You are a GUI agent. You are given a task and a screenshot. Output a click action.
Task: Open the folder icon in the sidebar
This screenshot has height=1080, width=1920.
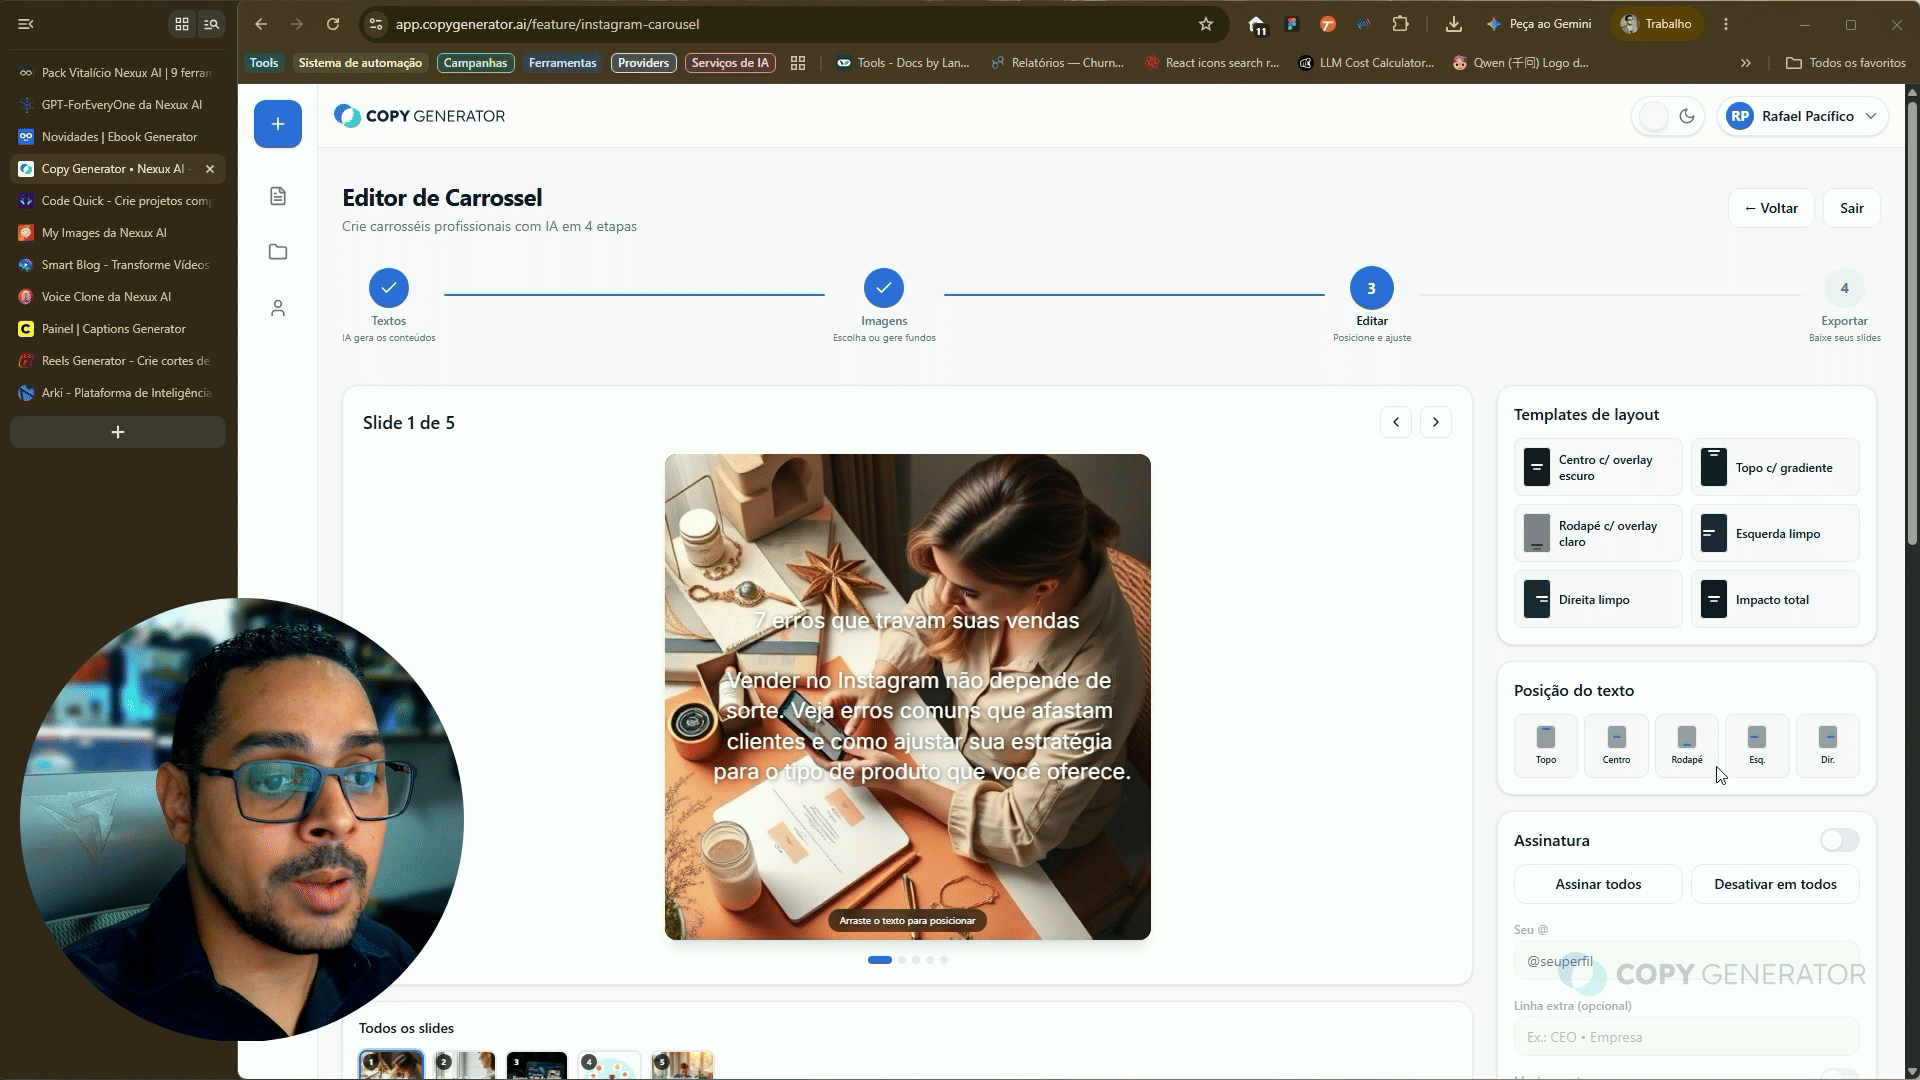click(278, 252)
